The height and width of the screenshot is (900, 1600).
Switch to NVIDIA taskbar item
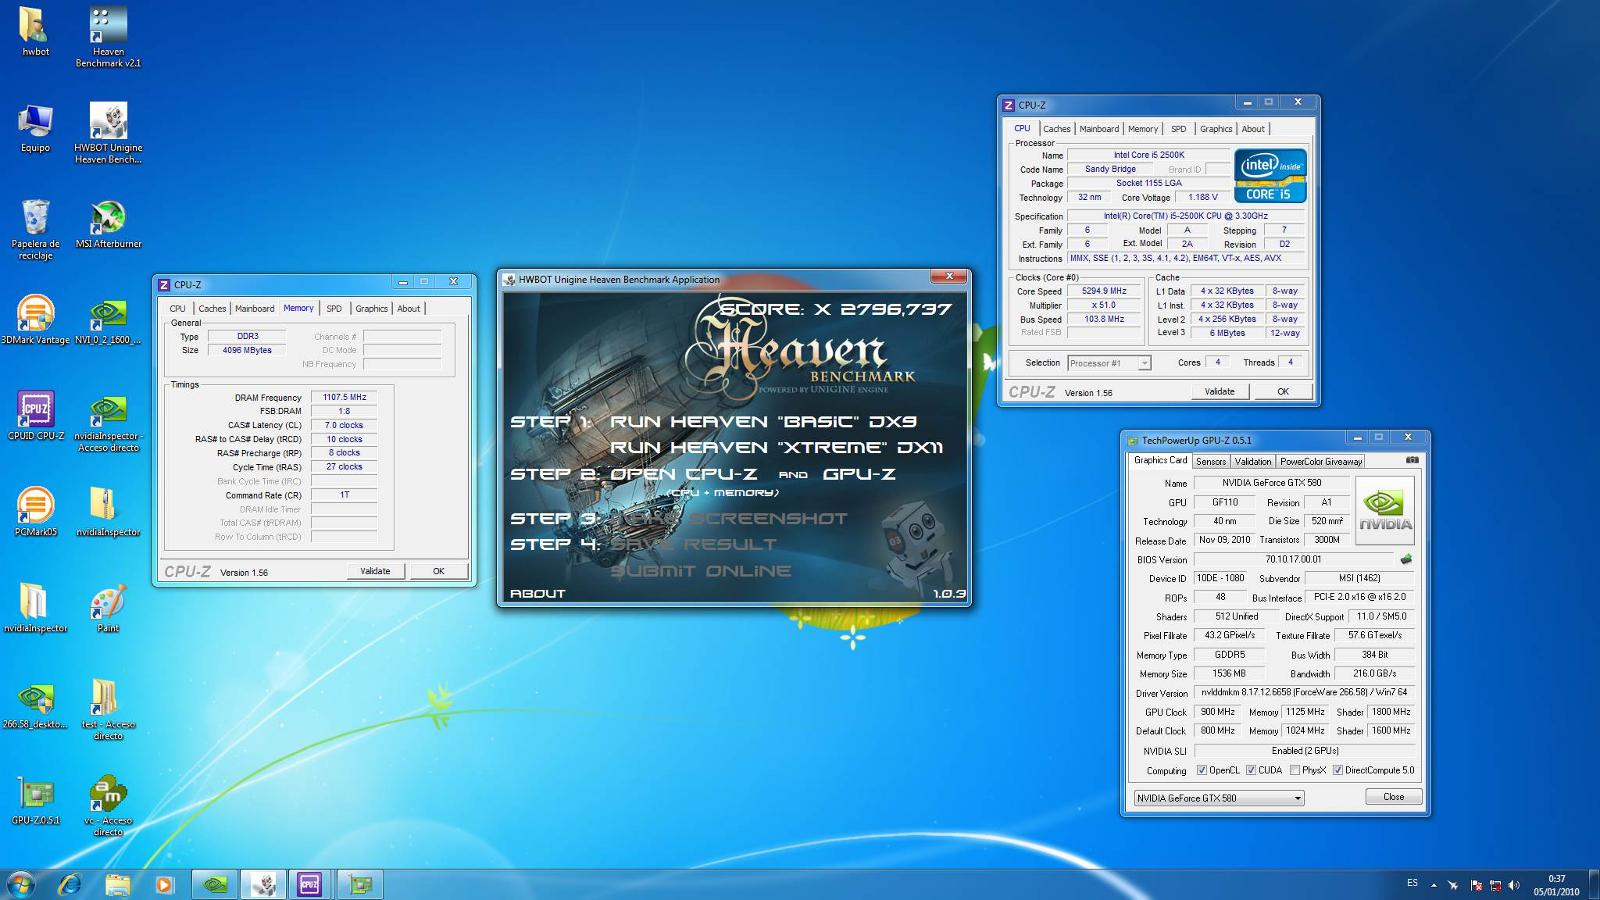(x=215, y=884)
